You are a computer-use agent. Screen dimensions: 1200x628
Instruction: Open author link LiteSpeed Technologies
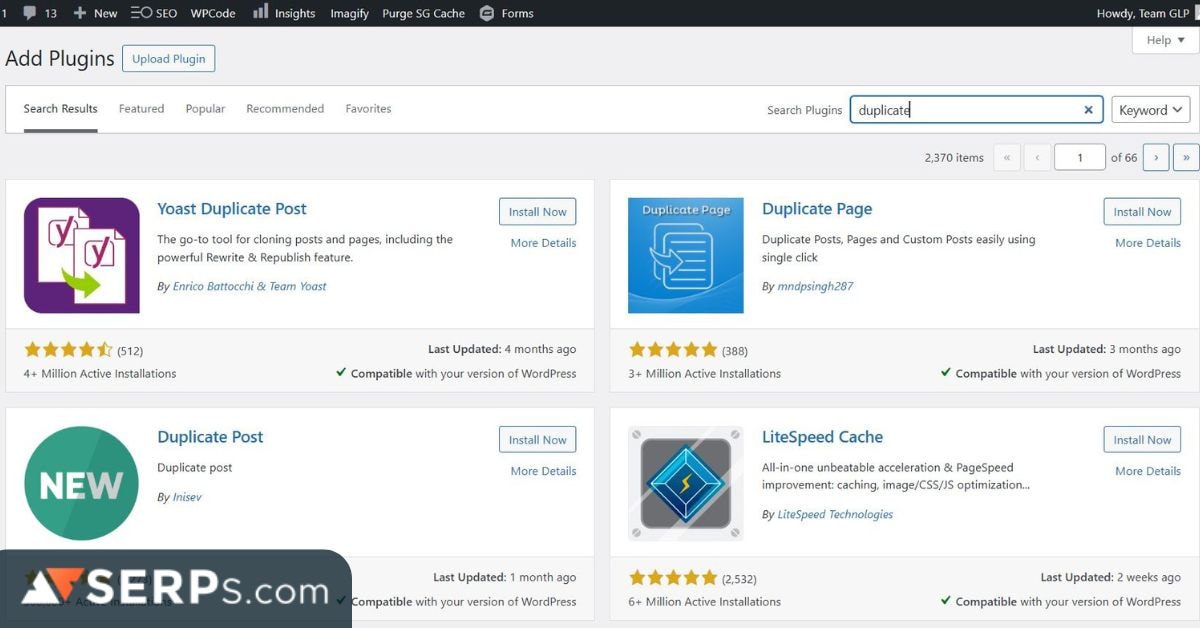click(x=835, y=514)
